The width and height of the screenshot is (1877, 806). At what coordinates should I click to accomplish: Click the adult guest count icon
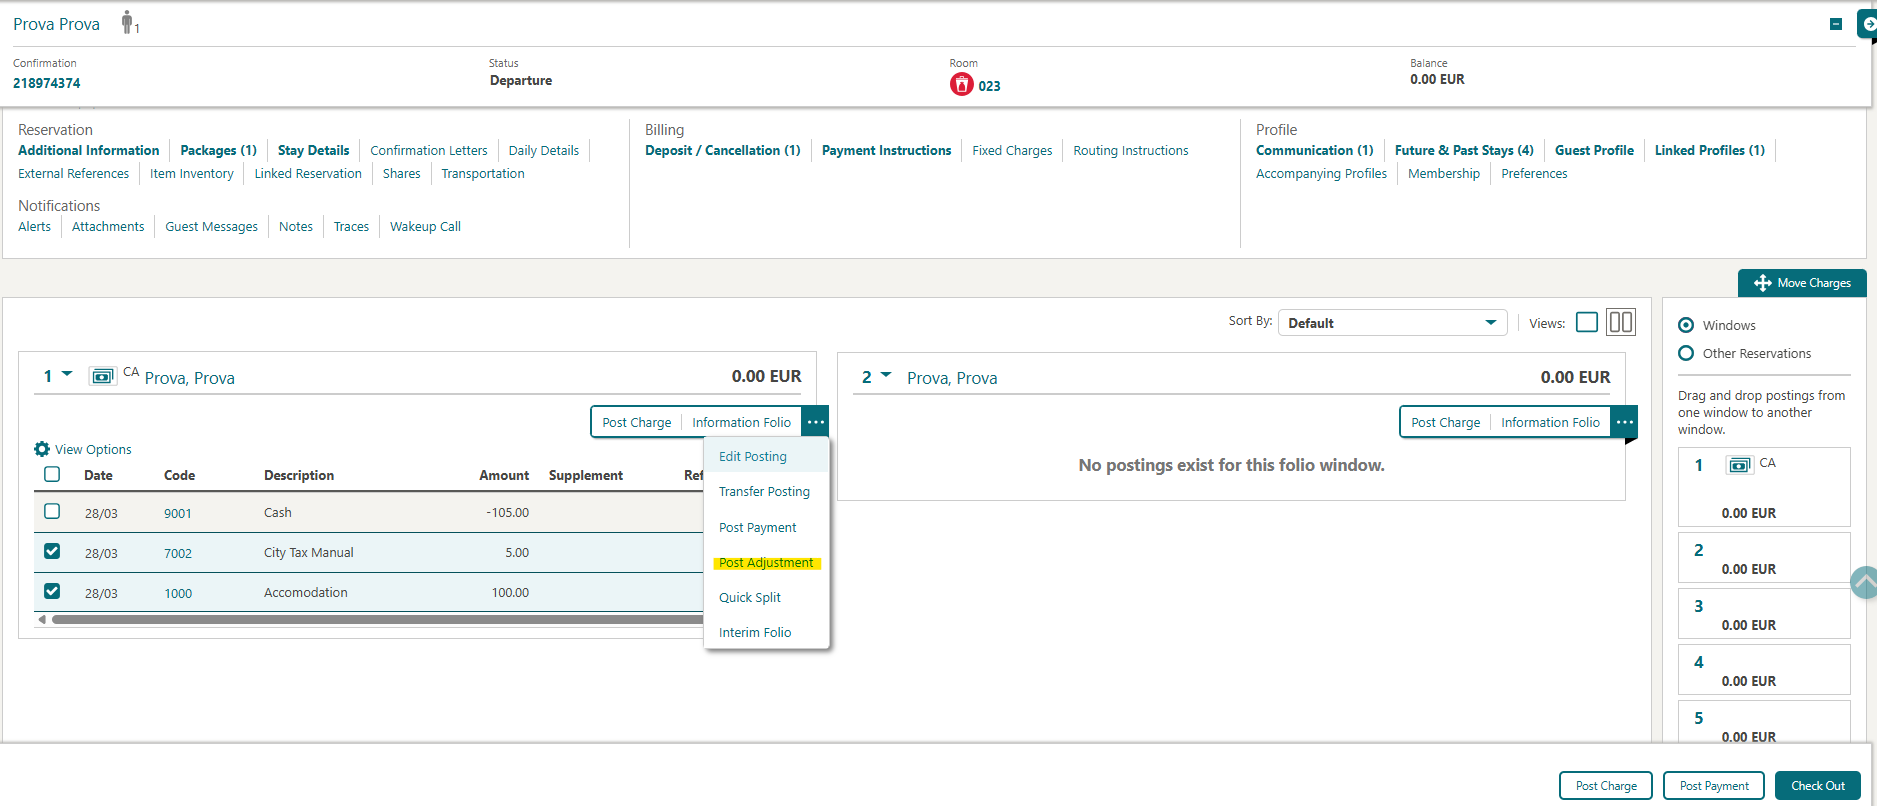(x=127, y=22)
